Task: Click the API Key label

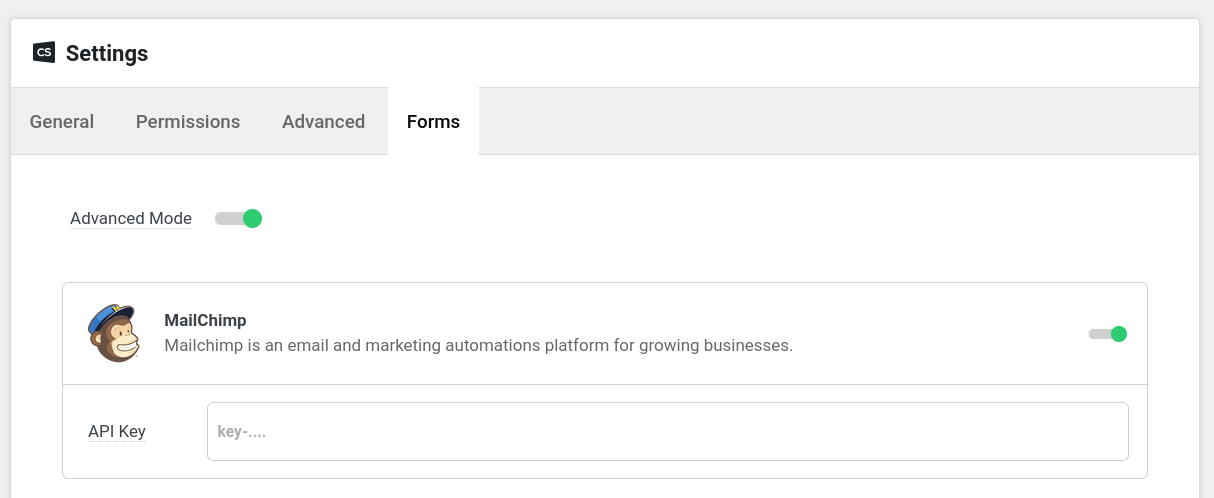Action: click(x=117, y=432)
